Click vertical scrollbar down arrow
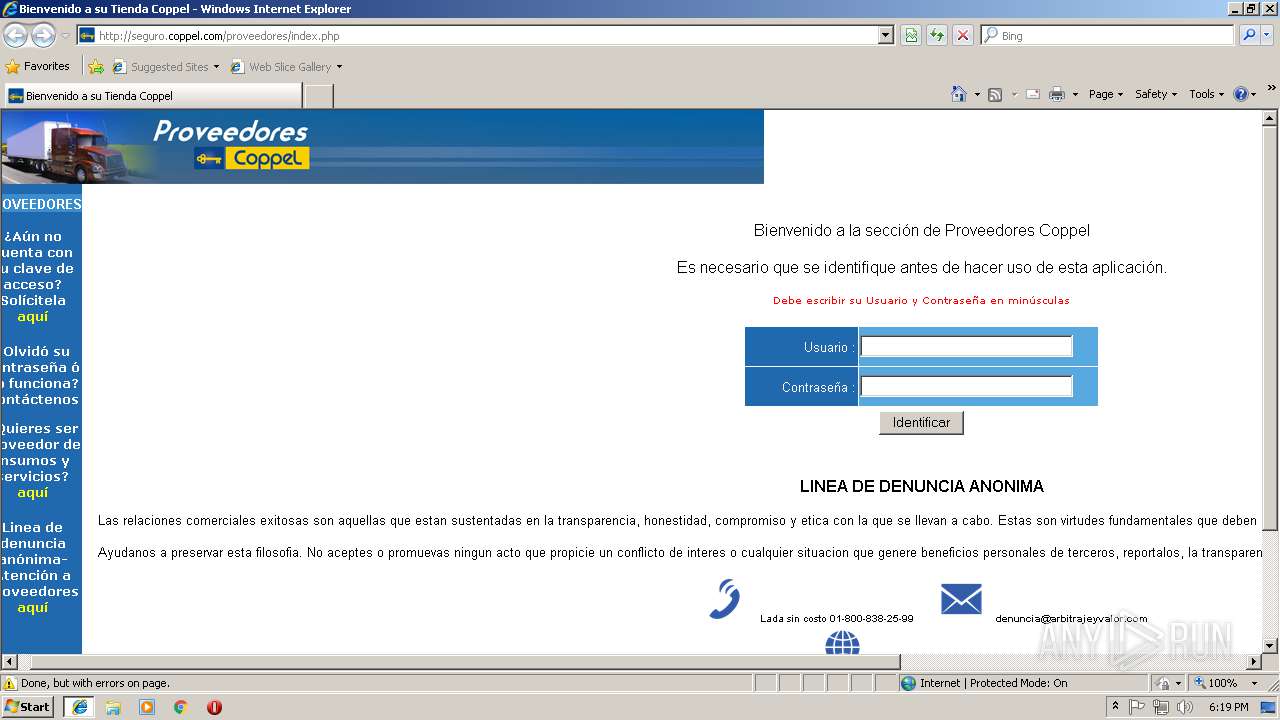The width and height of the screenshot is (1280, 720). point(1270,646)
